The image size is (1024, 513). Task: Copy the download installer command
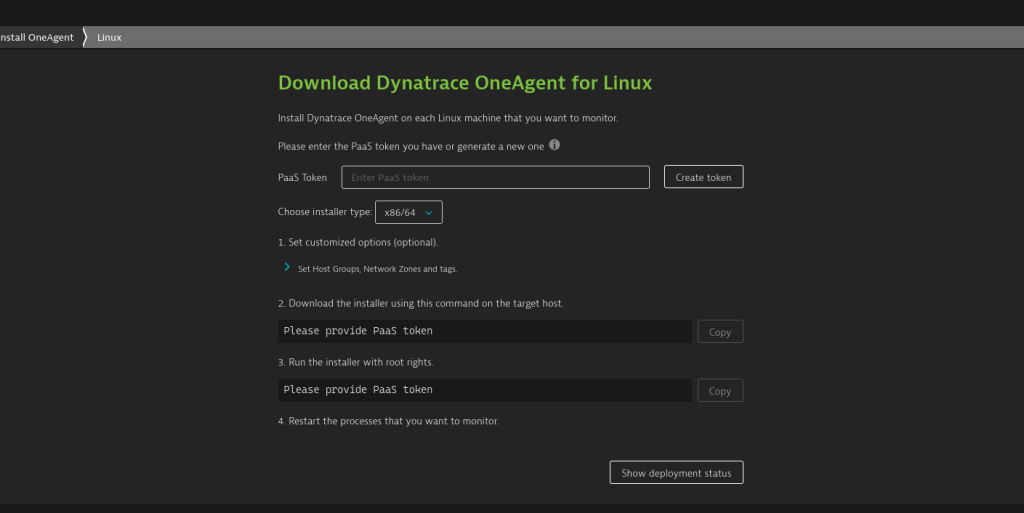coord(720,332)
